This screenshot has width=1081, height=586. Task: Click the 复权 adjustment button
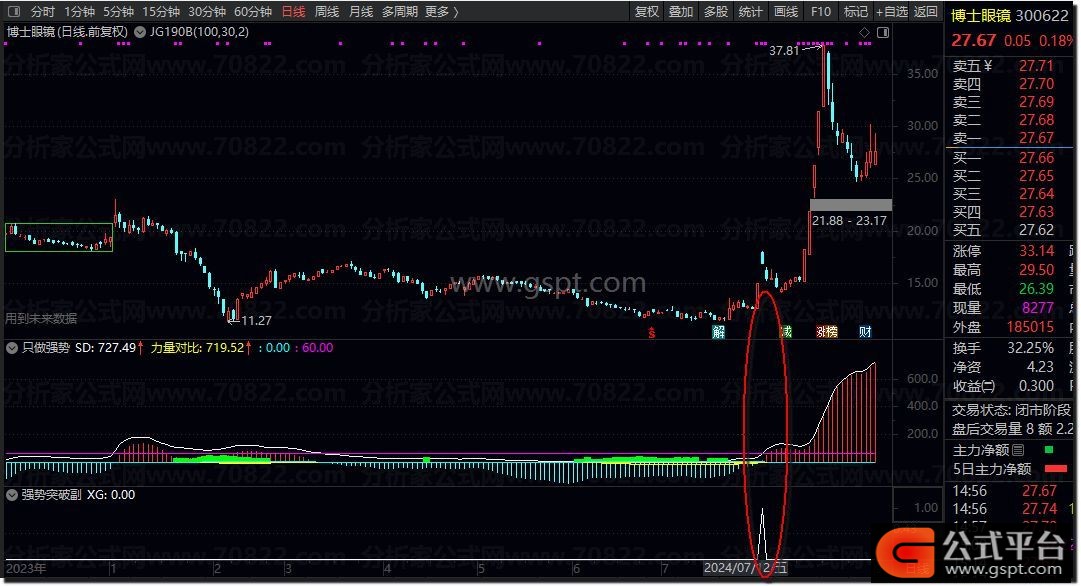647,12
